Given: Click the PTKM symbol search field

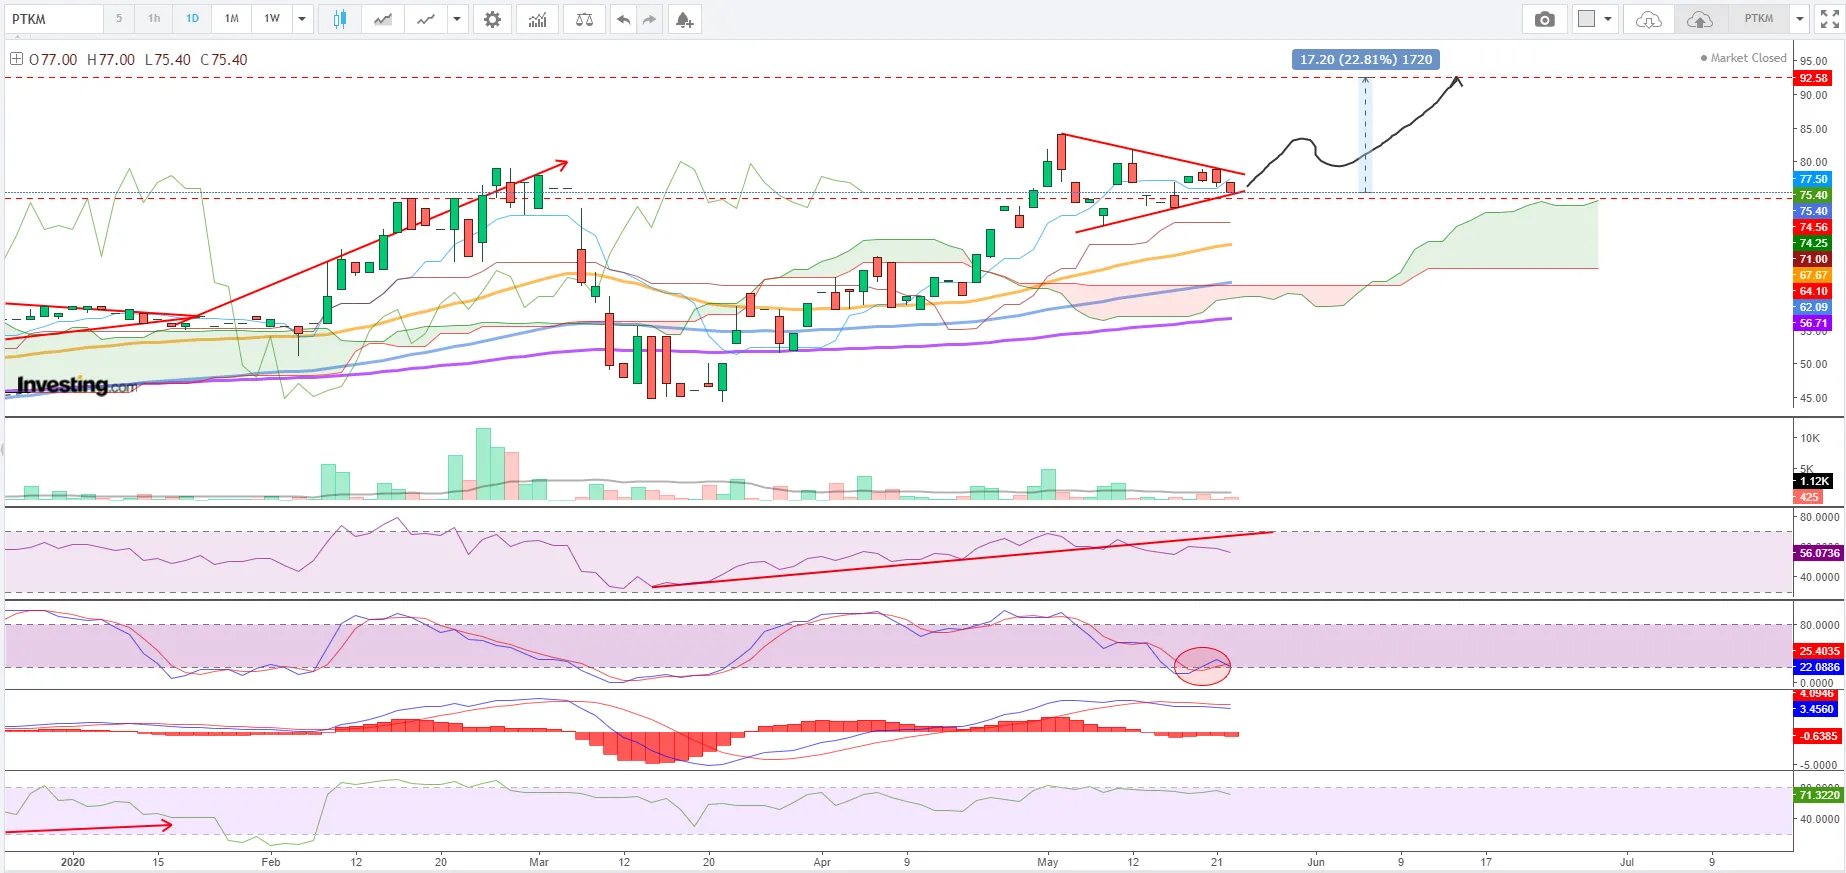Looking at the screenshot, I should (55, 19).
